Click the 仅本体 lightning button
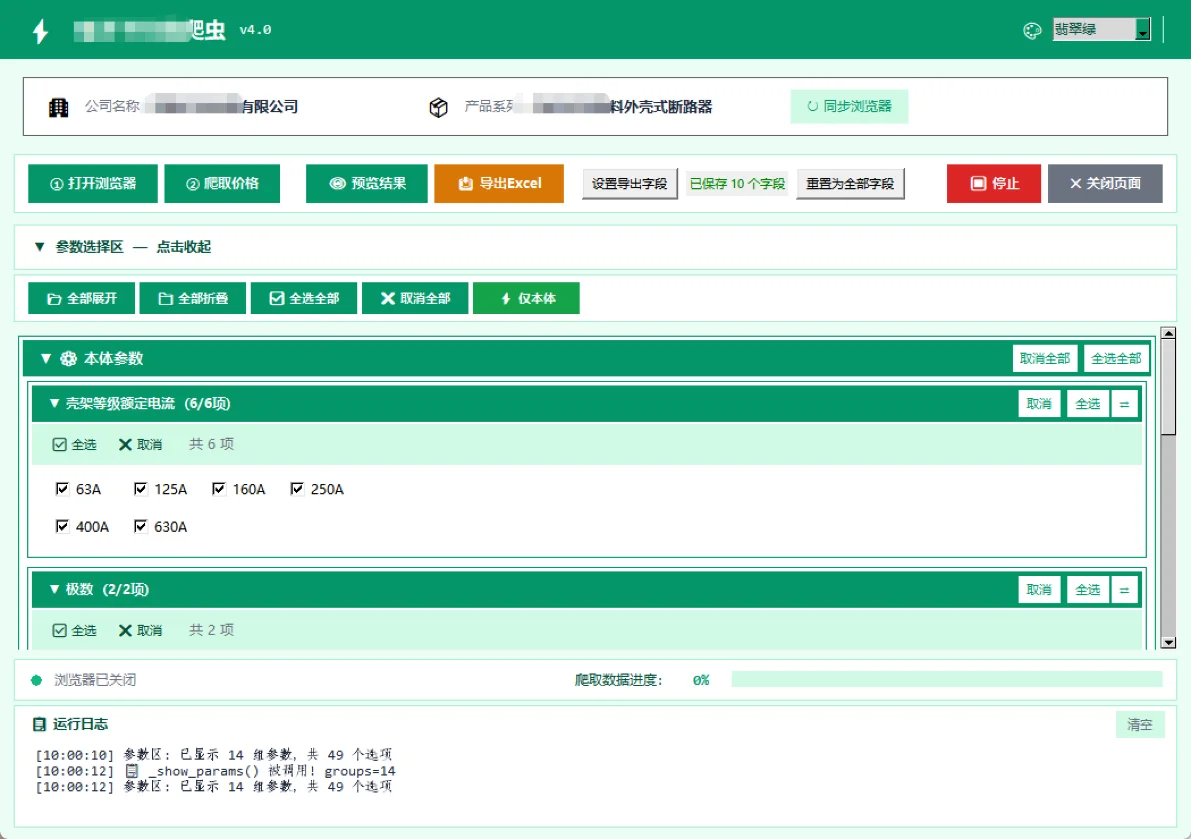 coord(526,298)
